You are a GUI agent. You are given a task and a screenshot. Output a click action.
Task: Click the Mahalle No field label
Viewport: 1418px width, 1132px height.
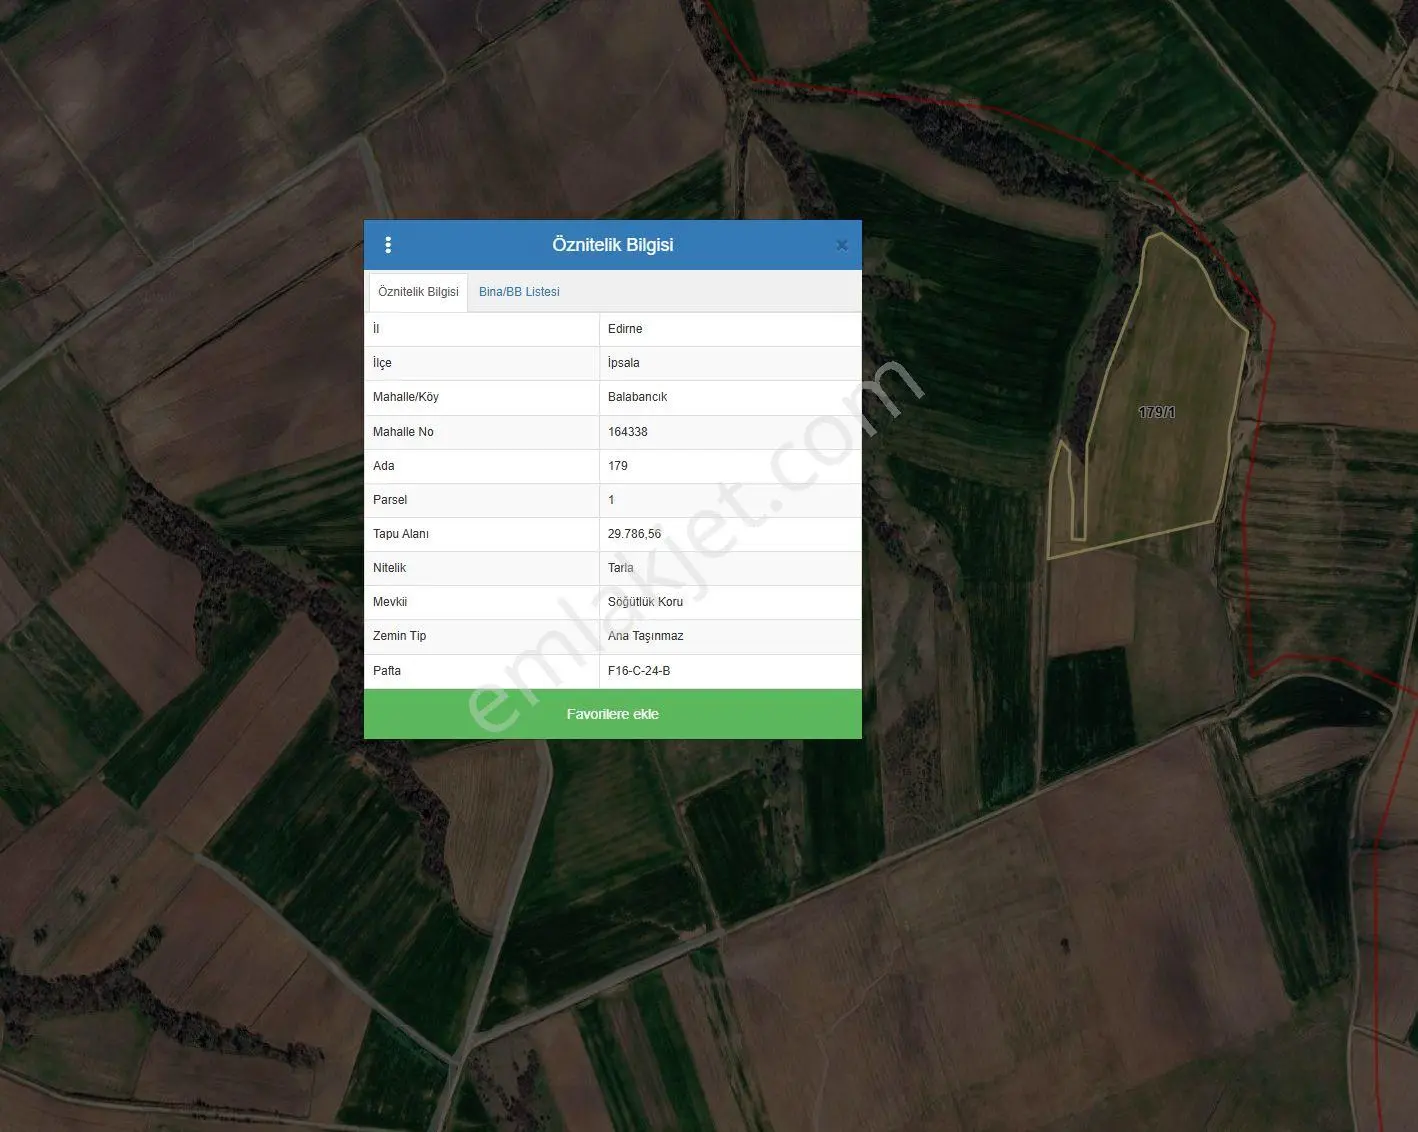point(403,432)
